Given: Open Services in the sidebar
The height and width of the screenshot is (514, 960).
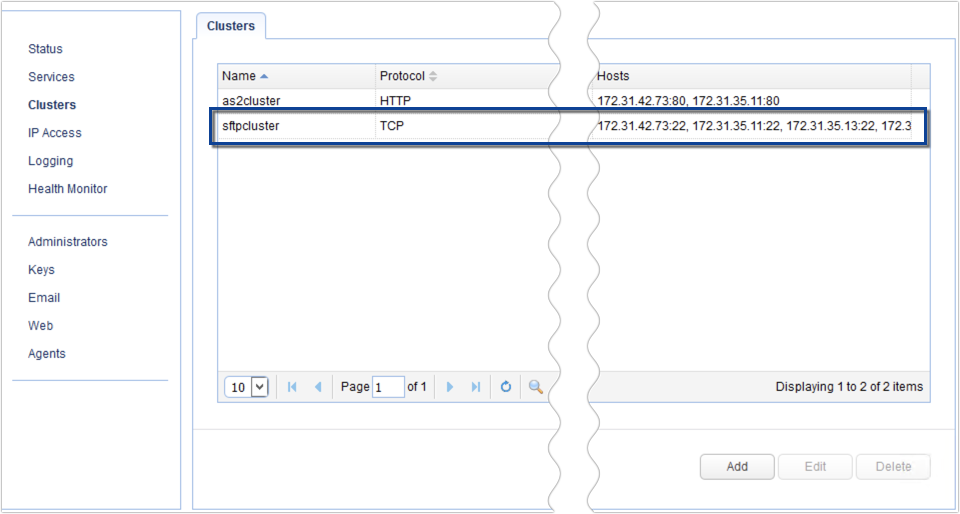Looking at the screenshot, I should point(51,77).
